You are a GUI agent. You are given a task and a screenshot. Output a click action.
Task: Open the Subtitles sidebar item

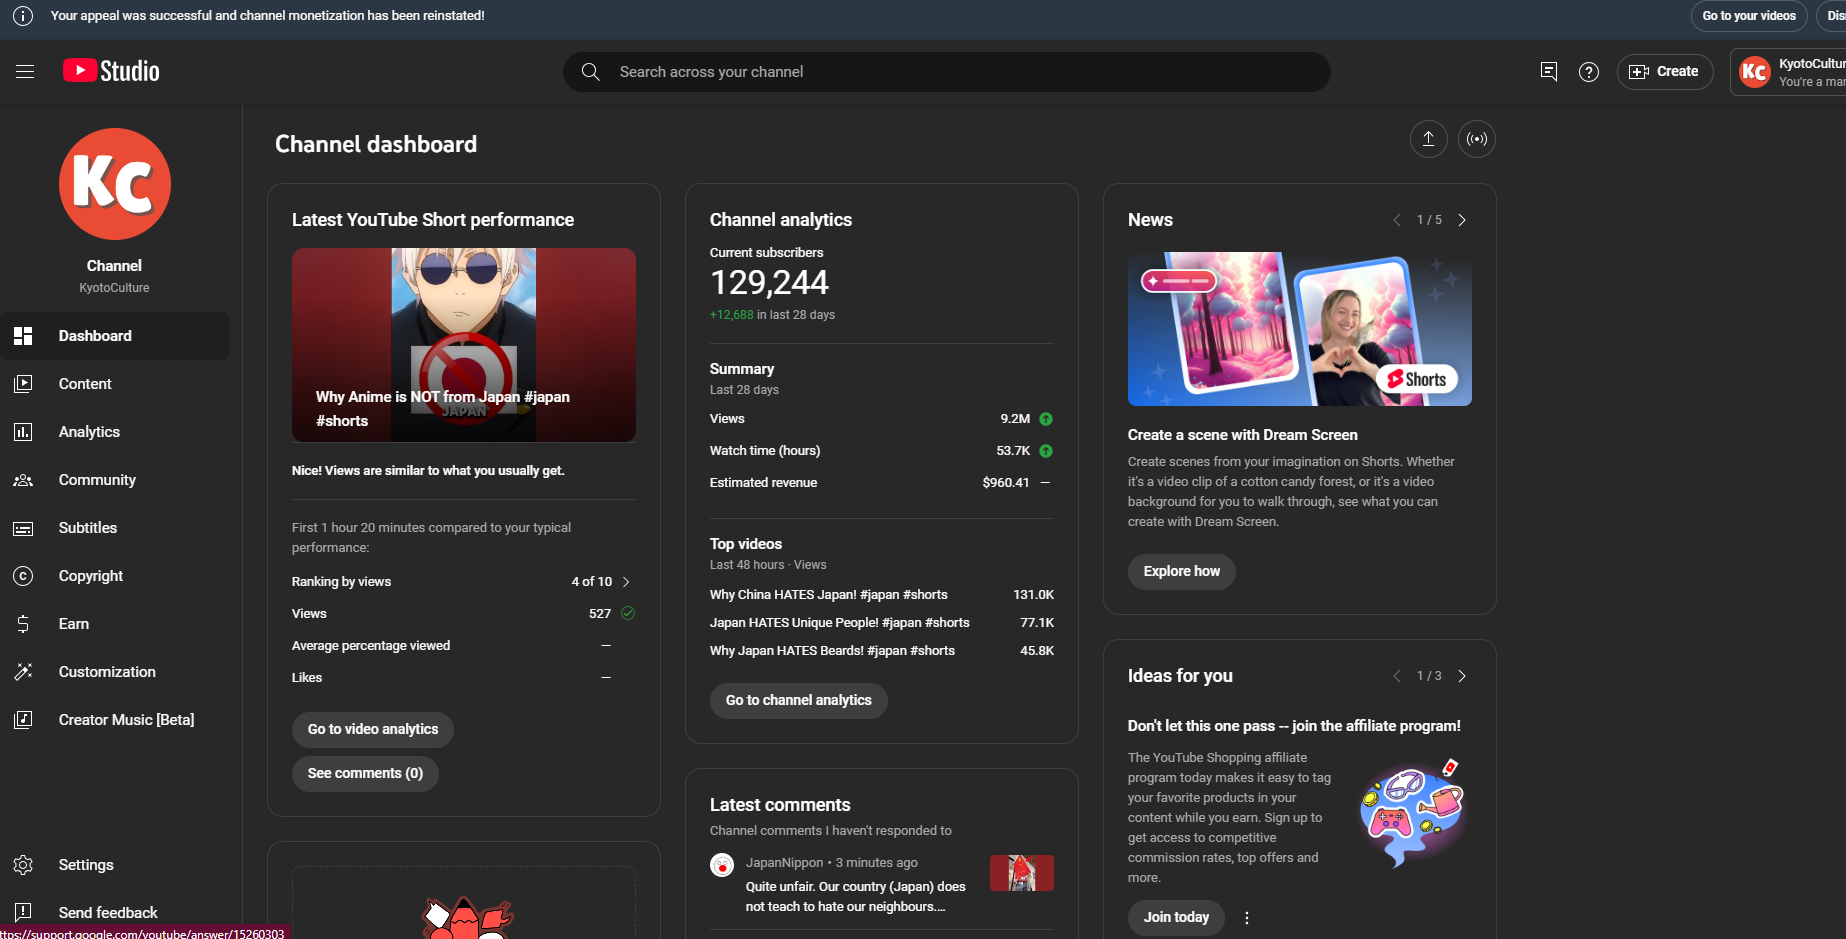(115, 528)
